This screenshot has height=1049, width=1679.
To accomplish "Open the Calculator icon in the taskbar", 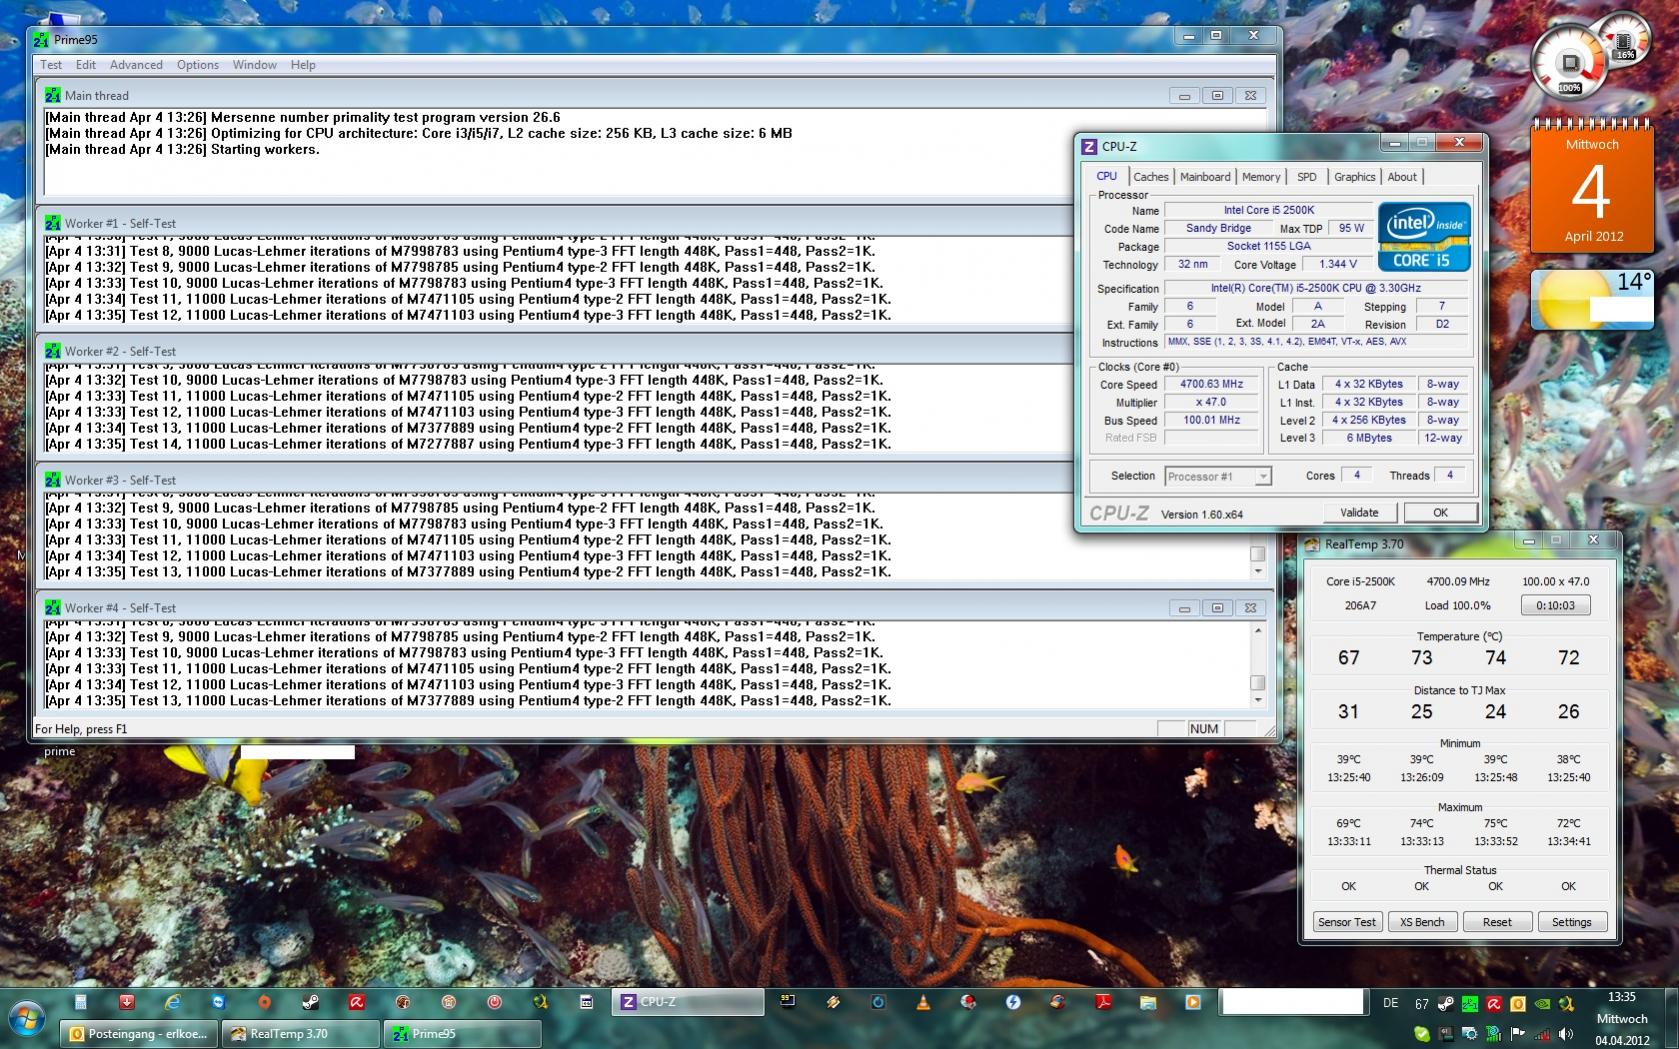I will pos(80,1002).
